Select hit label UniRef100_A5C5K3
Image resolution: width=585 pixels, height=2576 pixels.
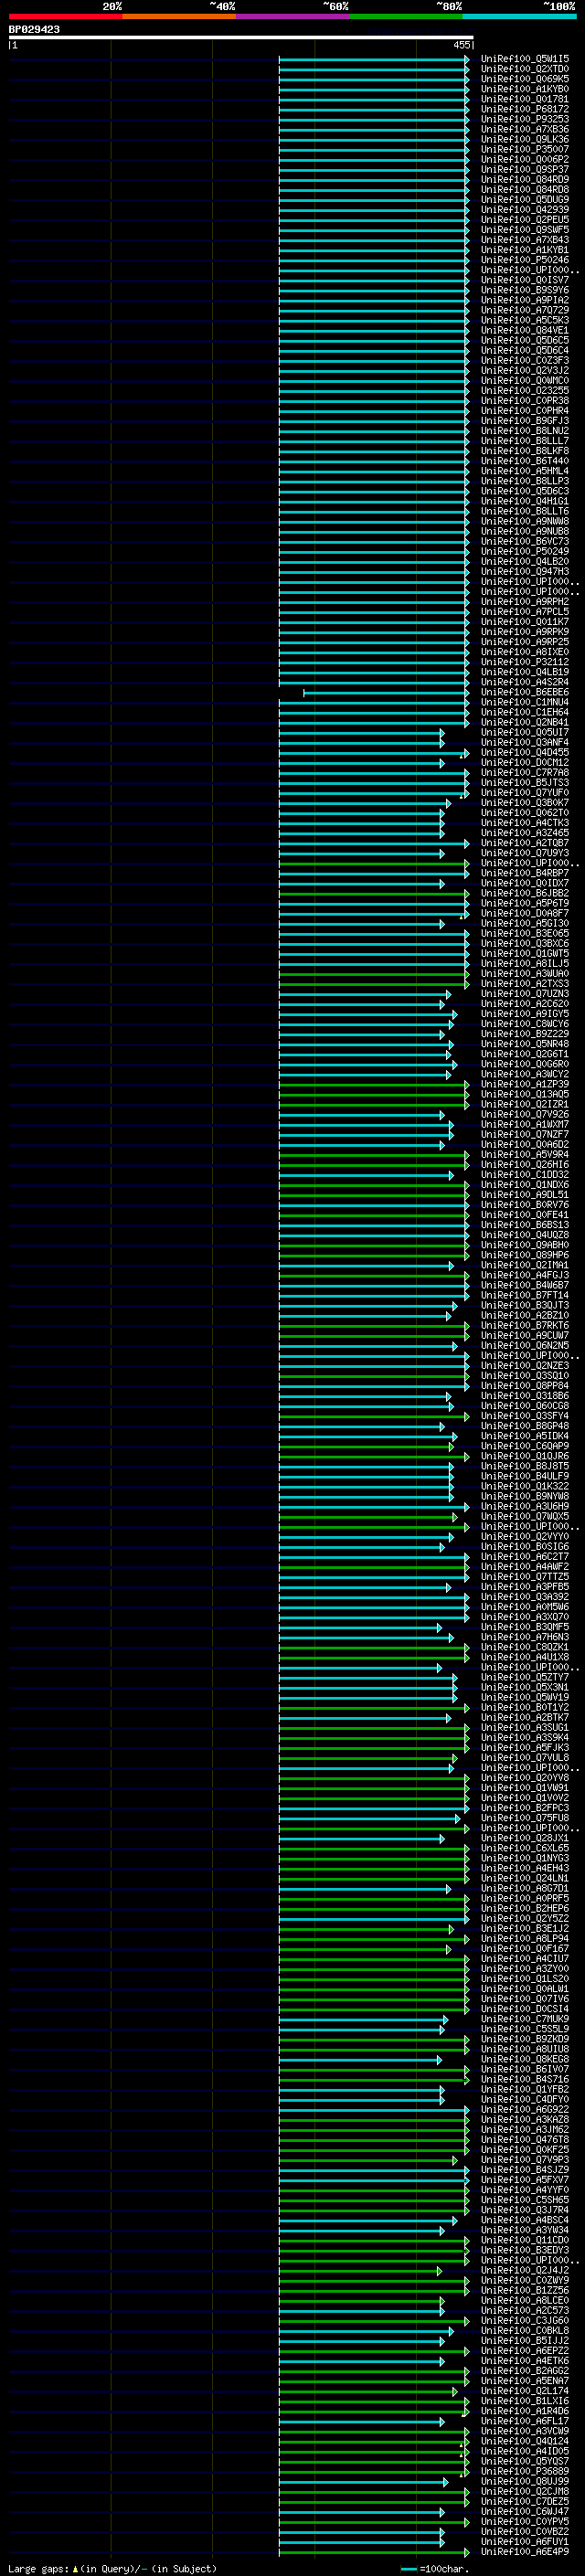click(525, 320)
